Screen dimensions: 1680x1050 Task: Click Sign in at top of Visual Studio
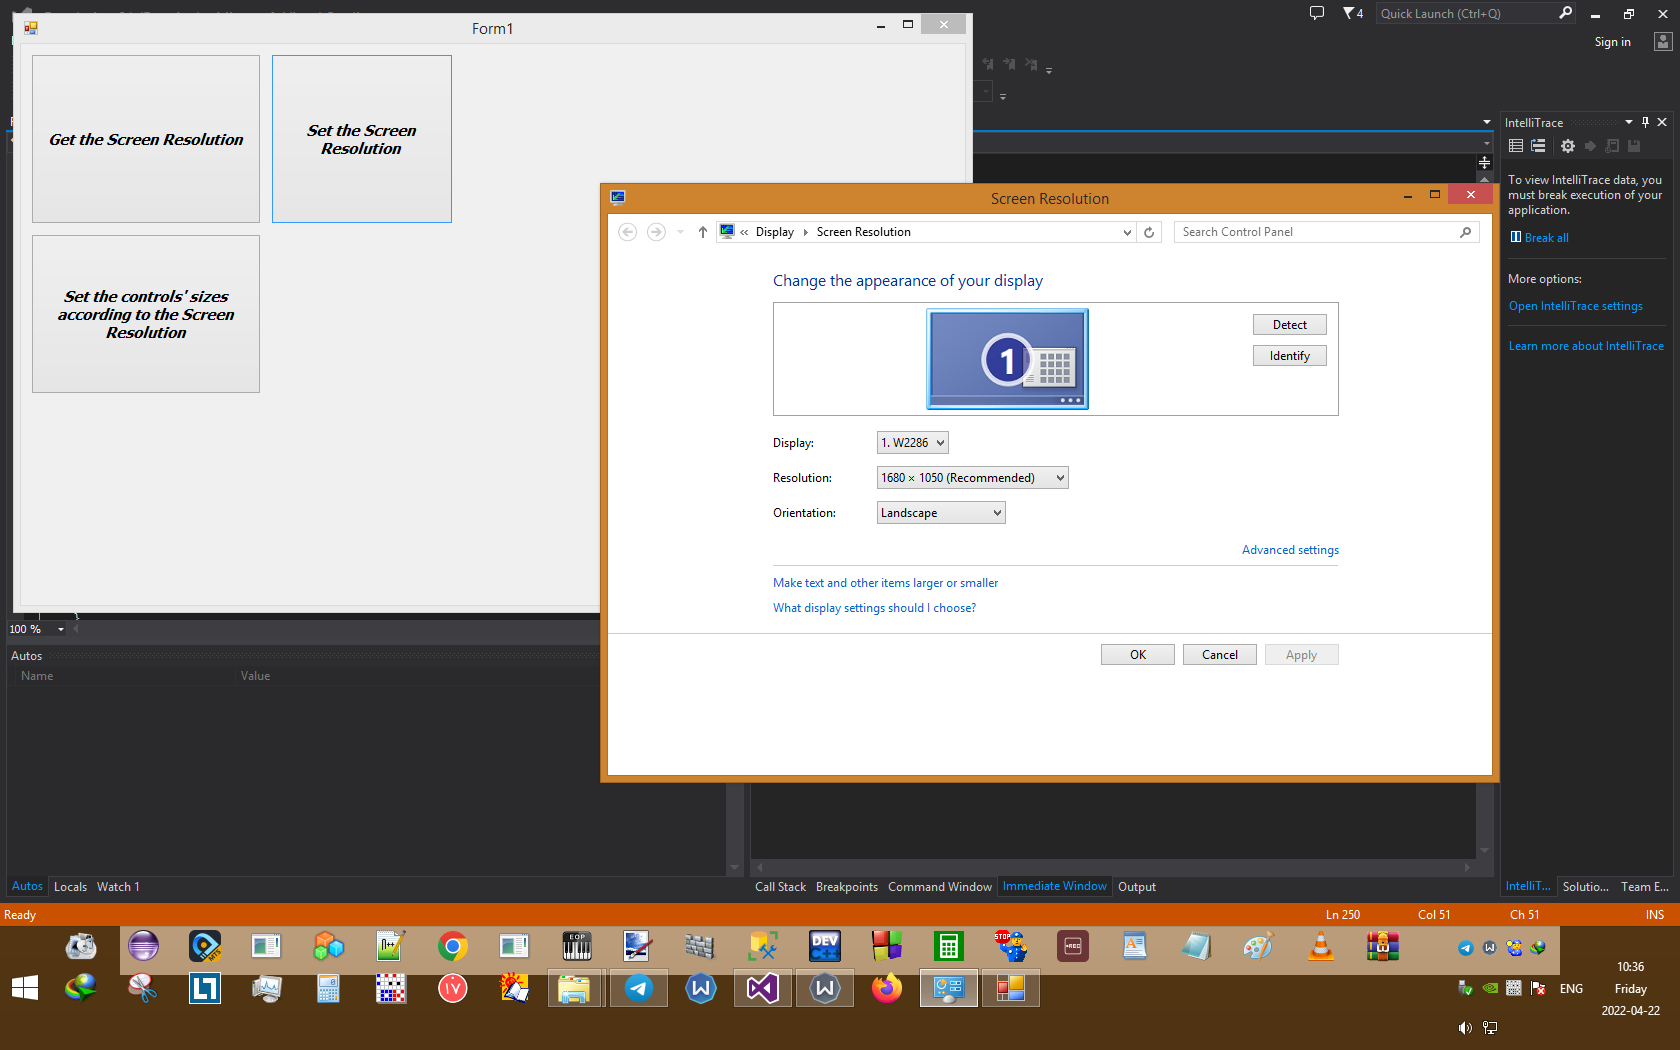1612,42
